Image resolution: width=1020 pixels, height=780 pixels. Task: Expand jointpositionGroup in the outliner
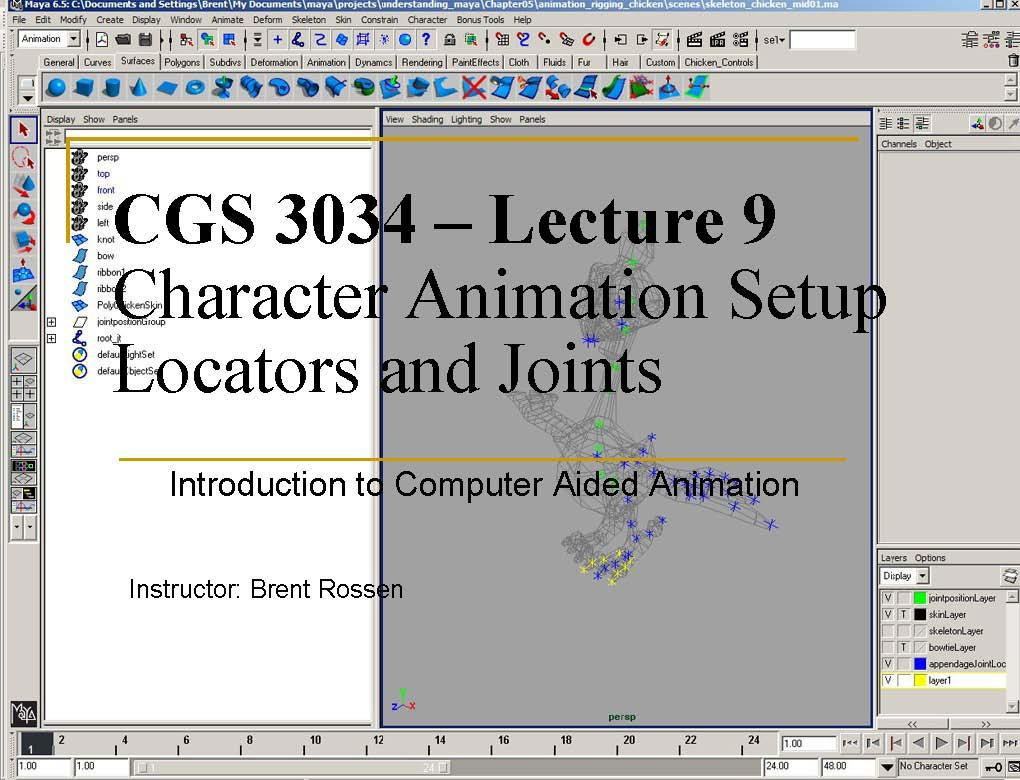(51, 322)
